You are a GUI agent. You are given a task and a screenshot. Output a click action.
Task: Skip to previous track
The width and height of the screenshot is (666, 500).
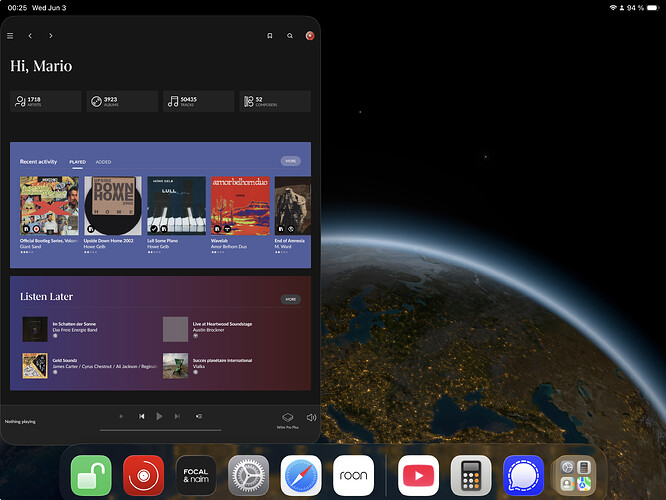pyautogui.click(x=142, y=416)
